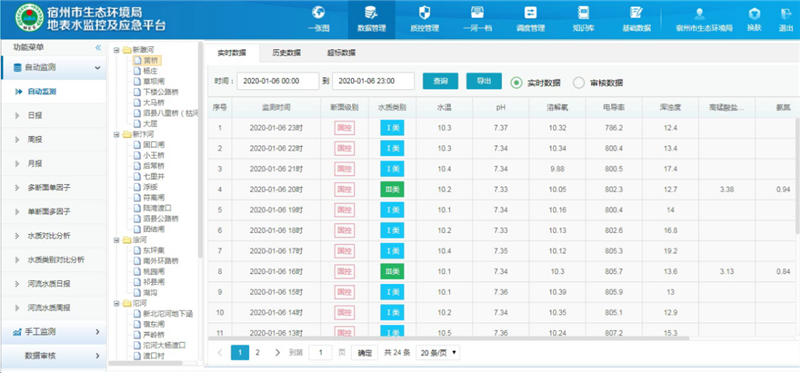Open the 一张图 globe icon
Viewport: 800px width, 373px height.
tap(318, 12)
